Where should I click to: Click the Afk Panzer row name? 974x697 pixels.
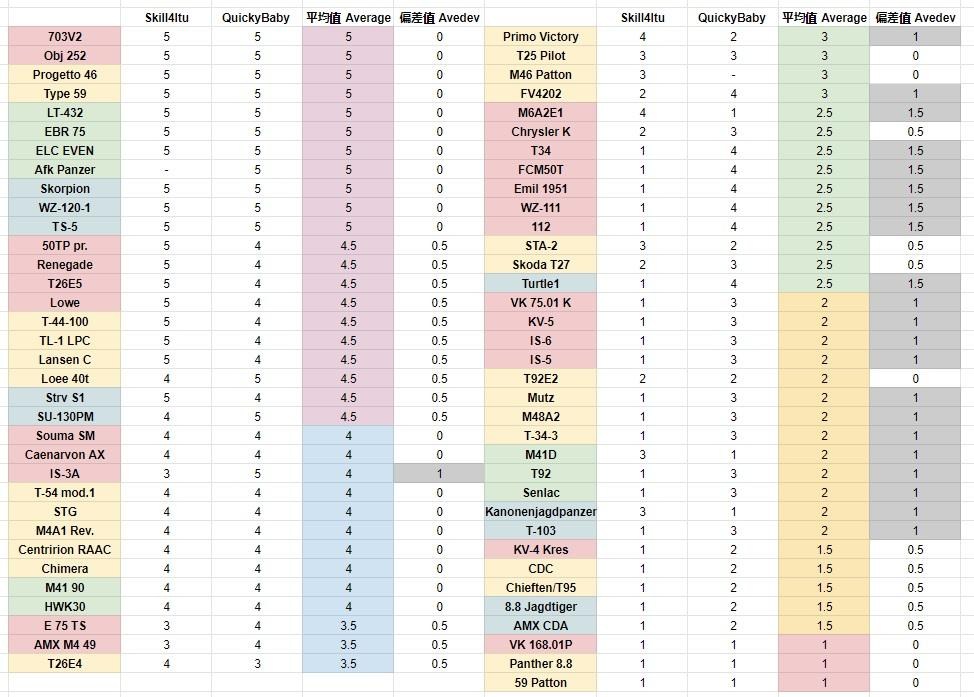tap(65, 170)
